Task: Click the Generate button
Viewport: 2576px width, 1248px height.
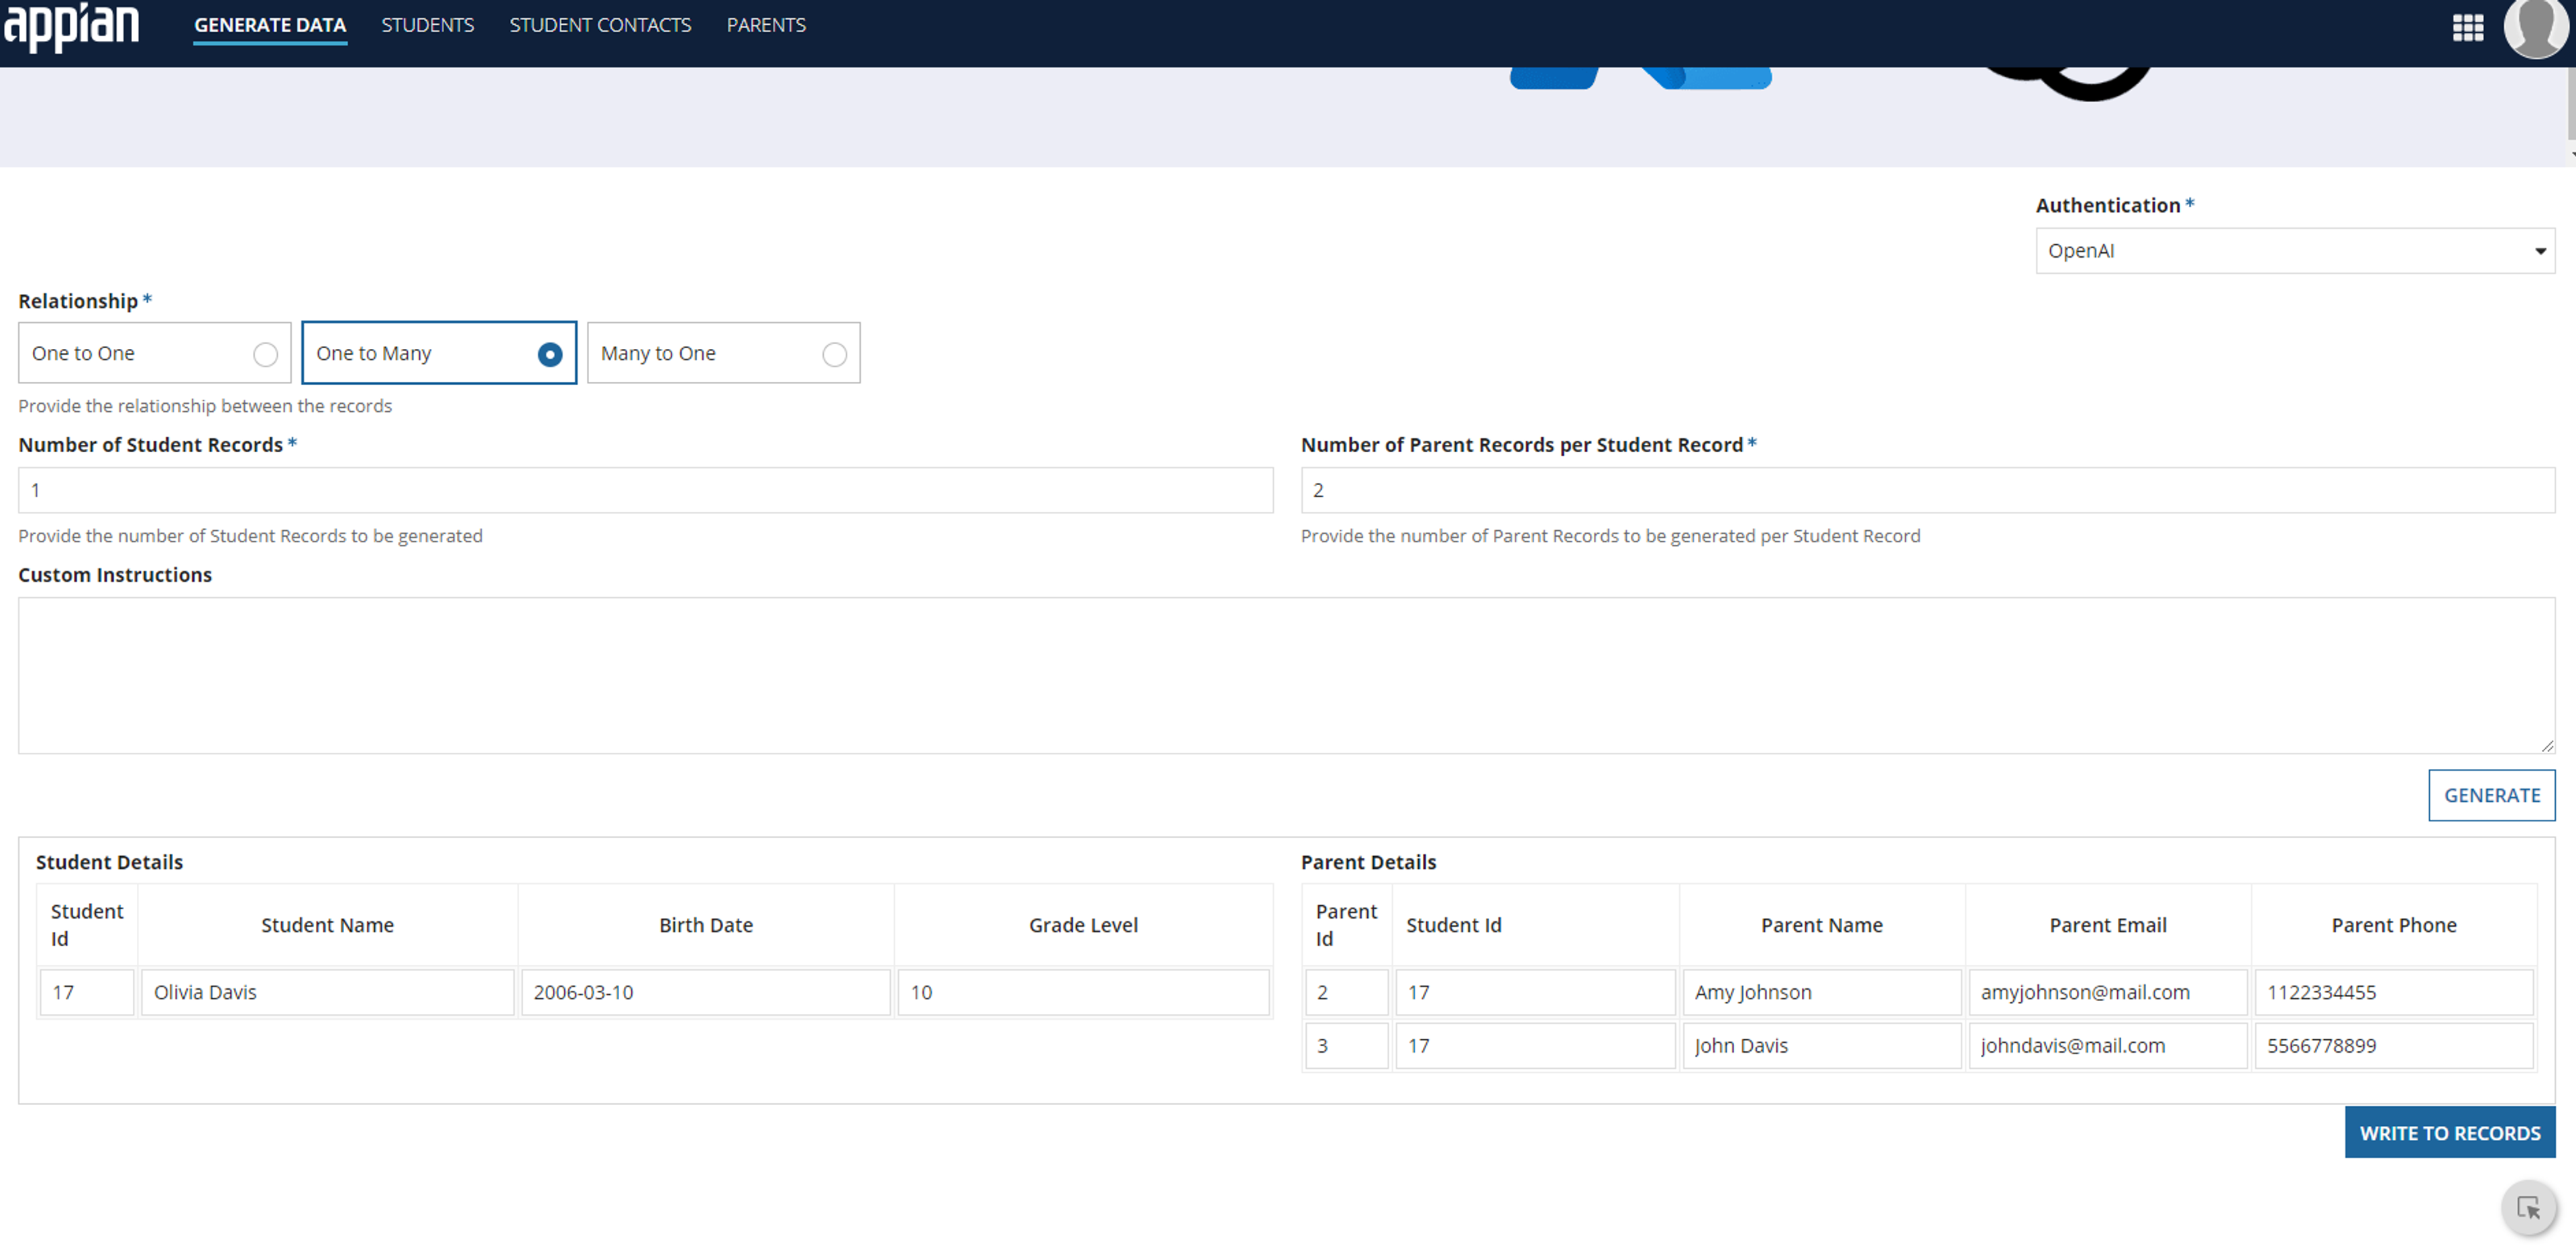Action: 2491,795
